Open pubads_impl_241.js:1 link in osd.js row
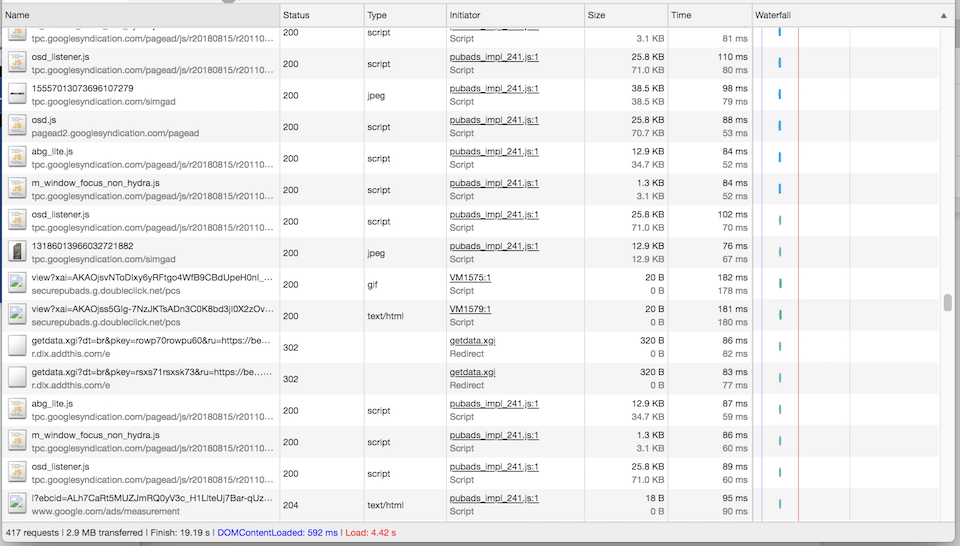Screen dimensions: 960x546 click(494, 120)
